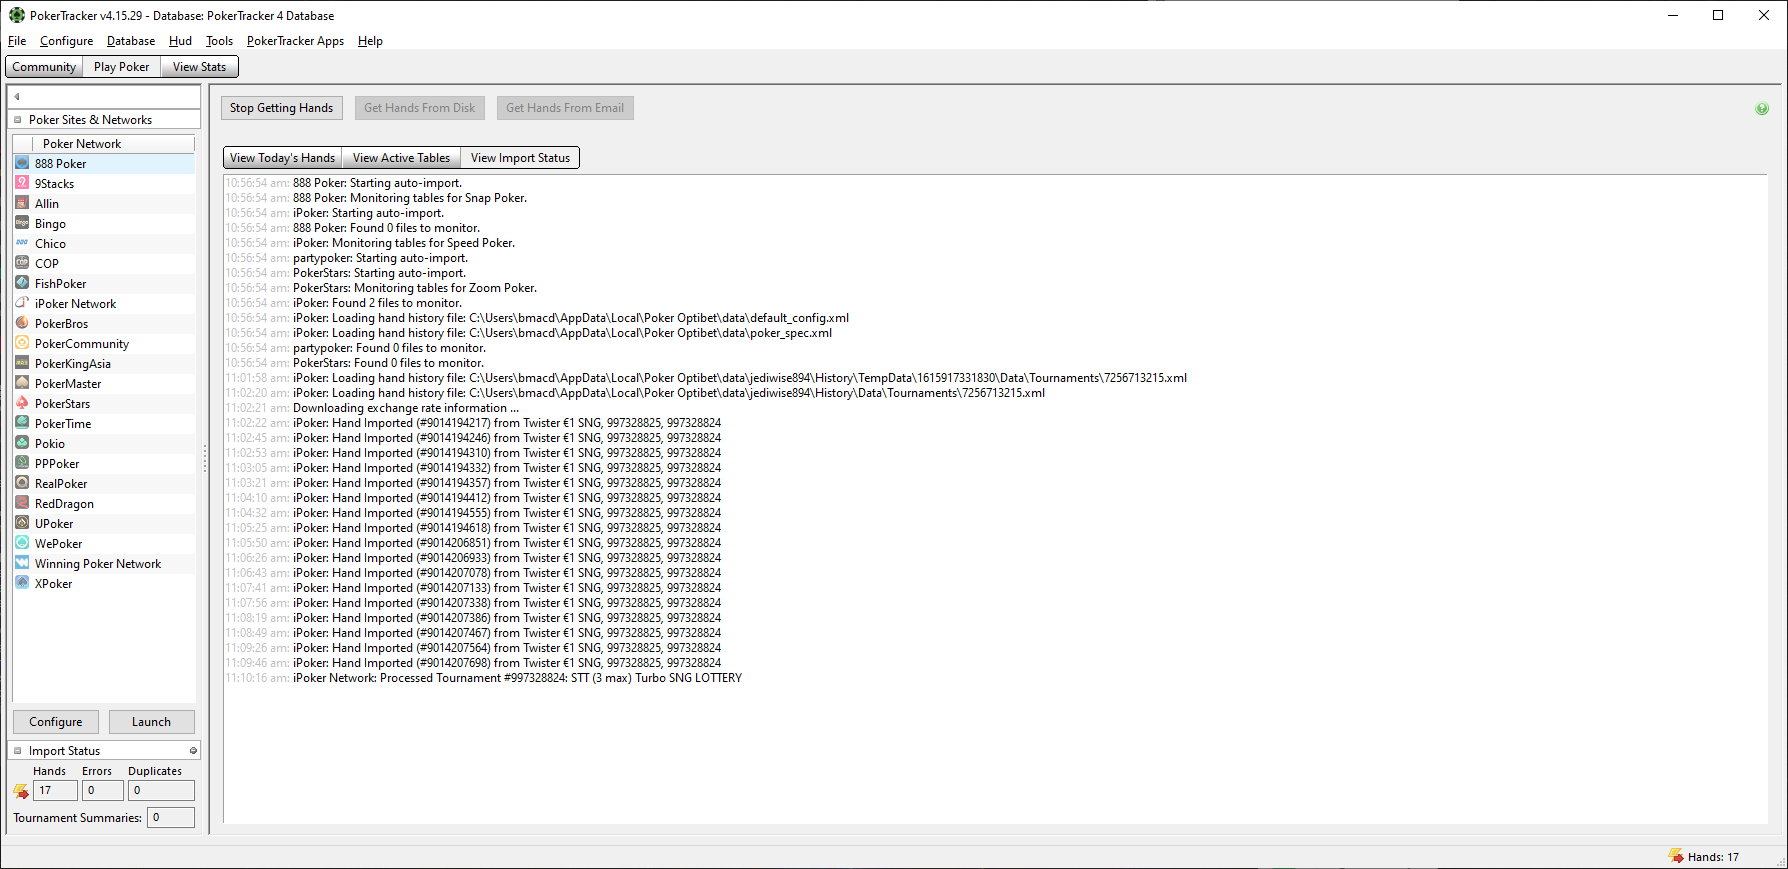Open the Configure menu
The height and width of the screenshot is (869, 1788).
67,41
